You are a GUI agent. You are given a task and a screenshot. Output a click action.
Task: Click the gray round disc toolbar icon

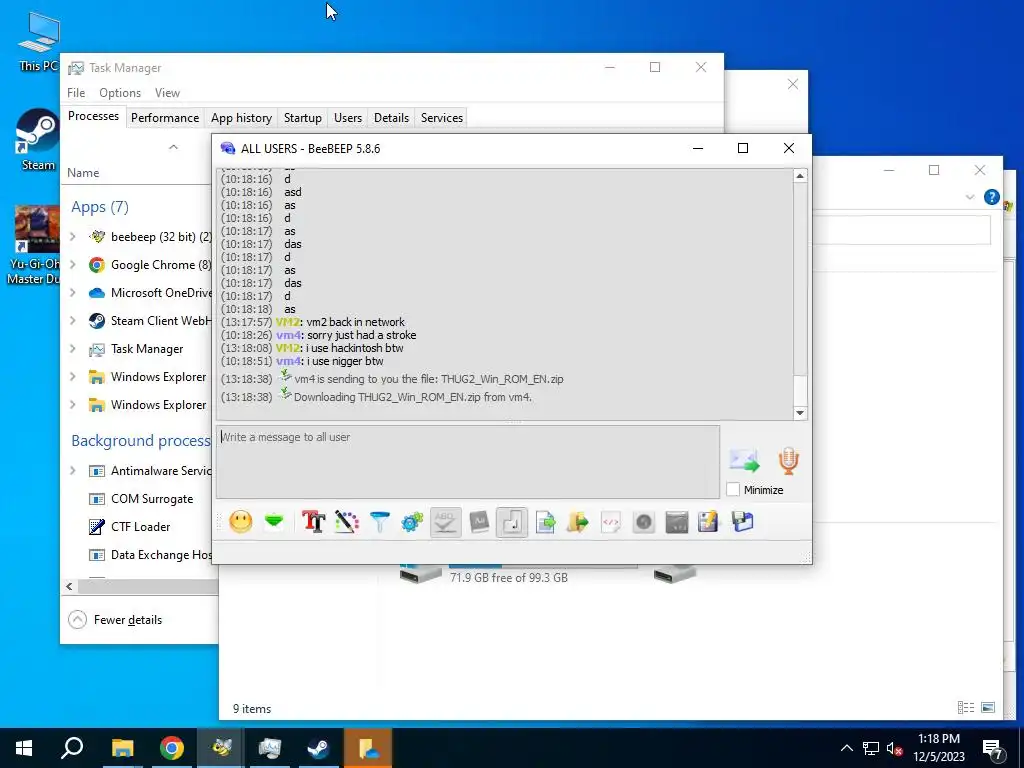coord(644,522)
